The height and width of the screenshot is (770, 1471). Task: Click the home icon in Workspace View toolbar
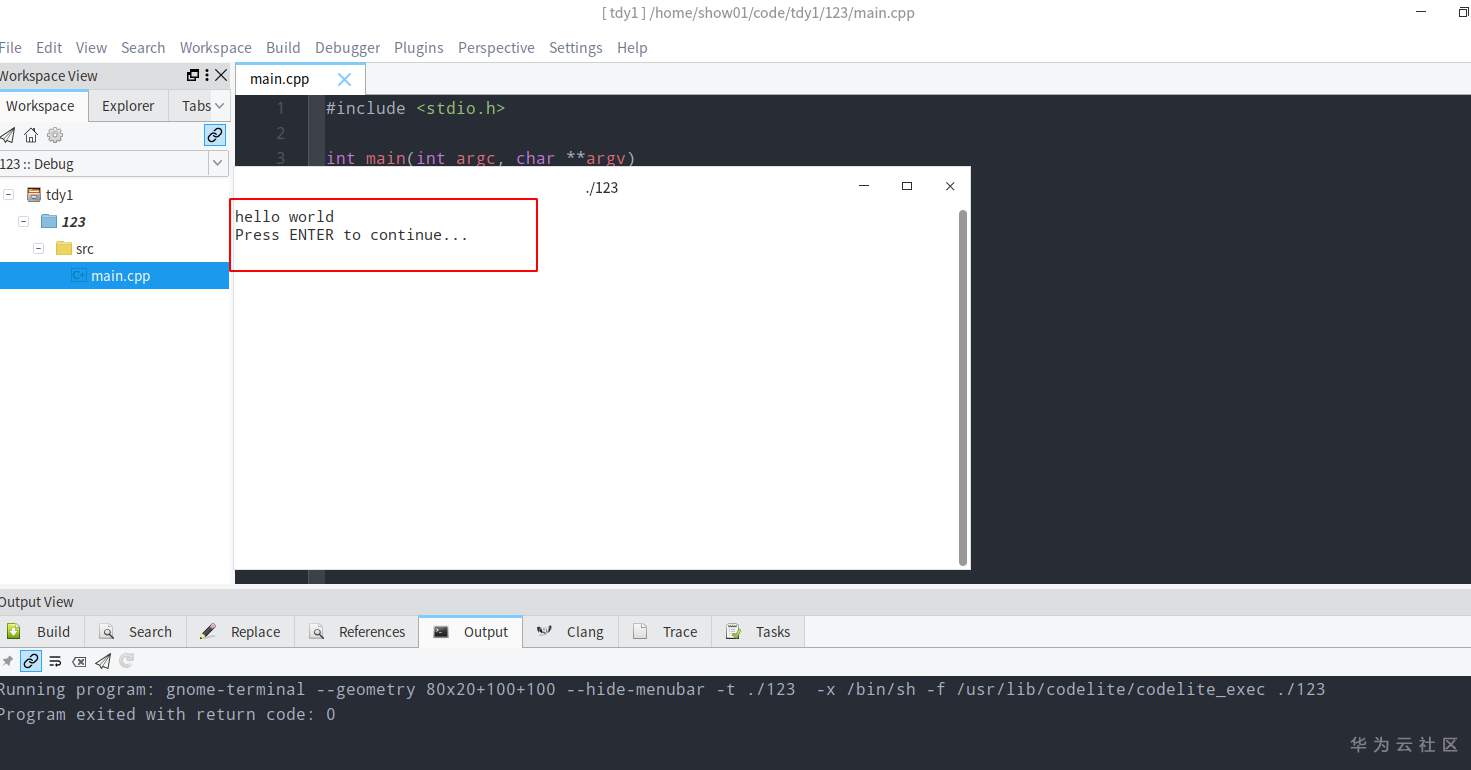tap(31, 135)
